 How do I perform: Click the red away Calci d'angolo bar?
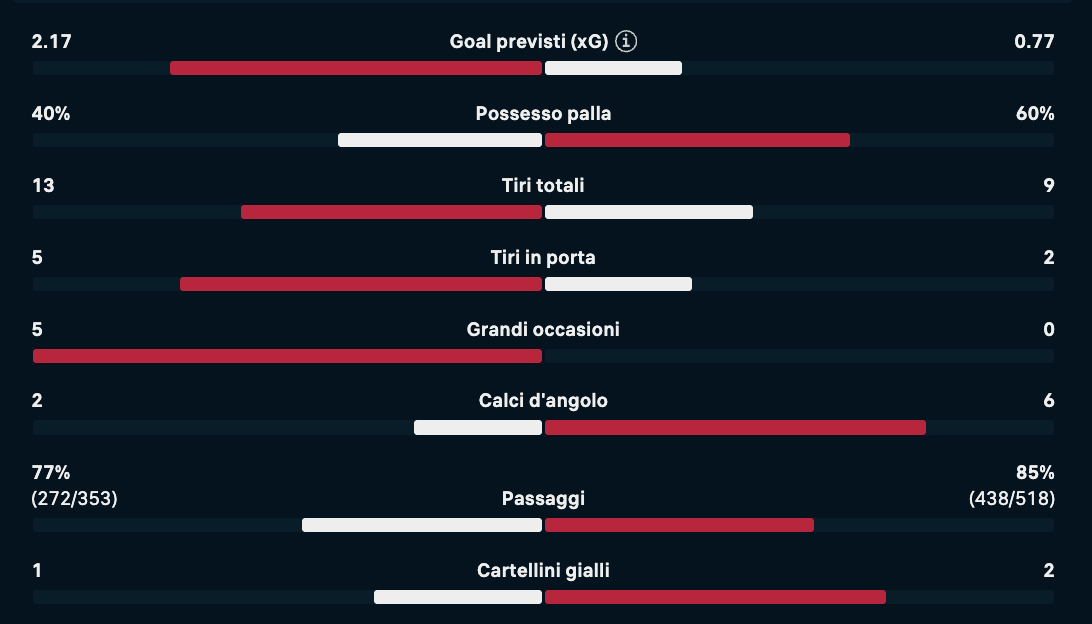tap(735, 428)
